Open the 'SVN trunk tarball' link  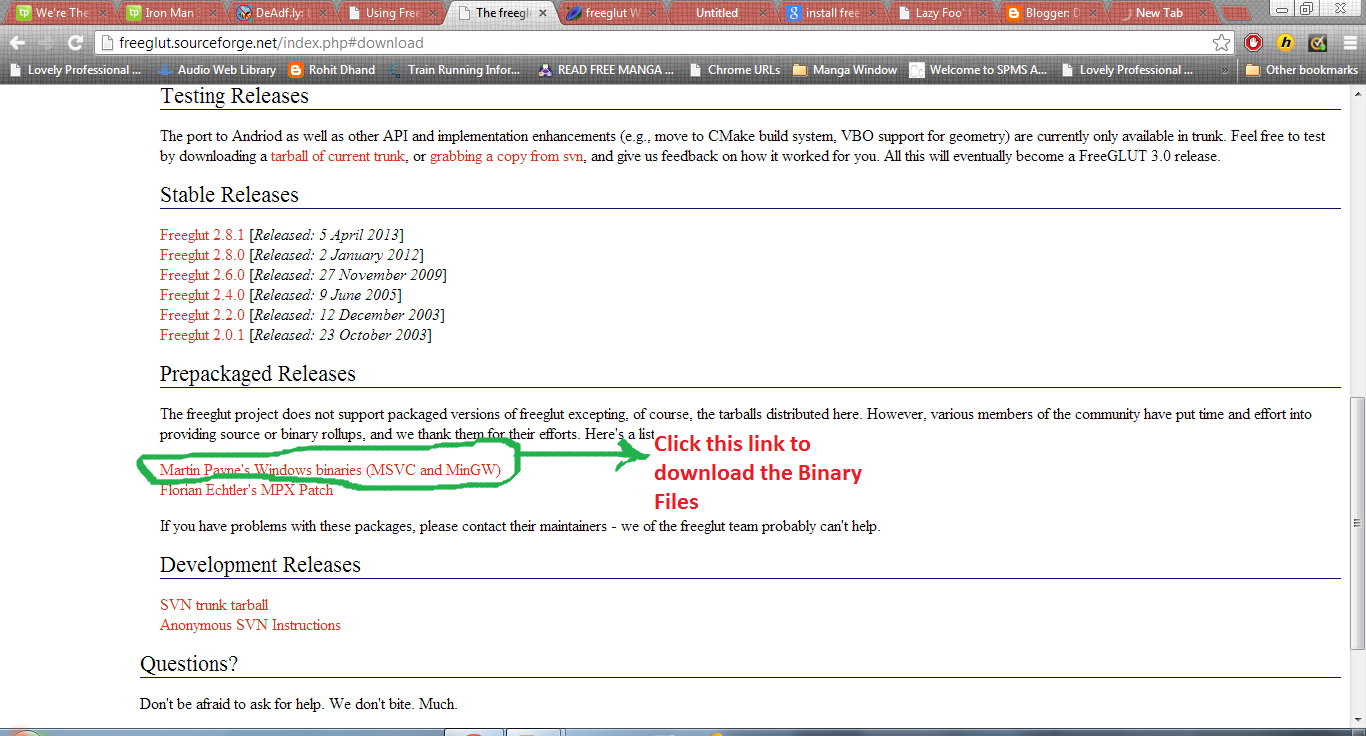click(x=214, y=605)
